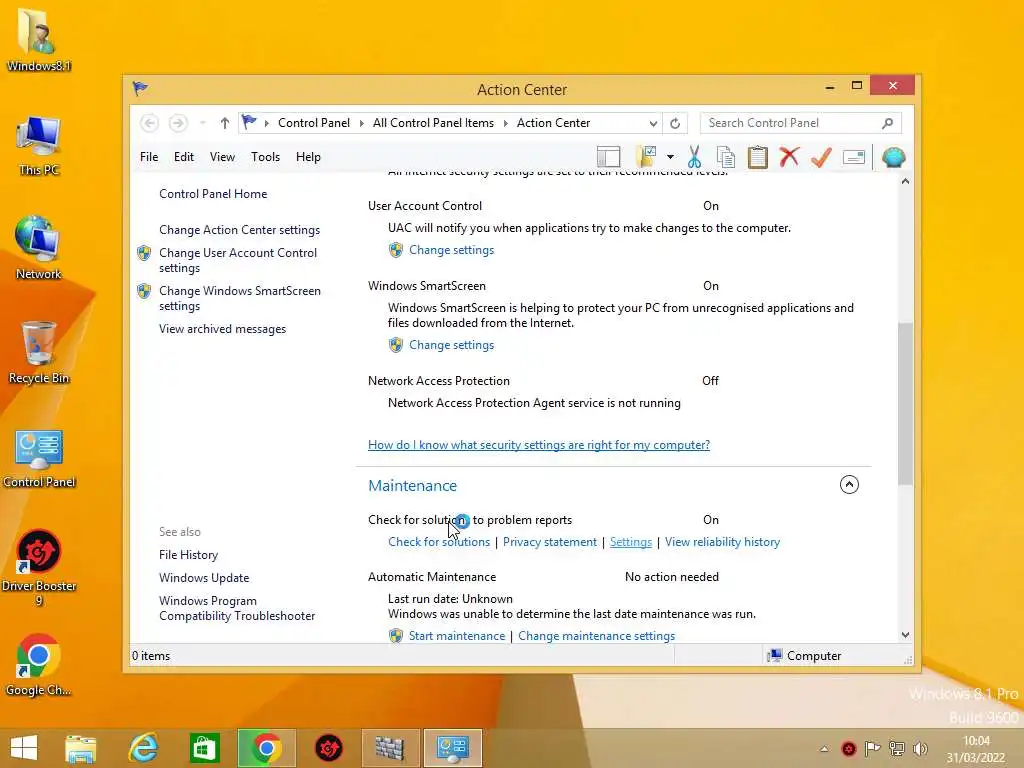The height and width of the screenshot is (768, 1024).
Task: Open View reliability history
Action: (x=722, y=542)
